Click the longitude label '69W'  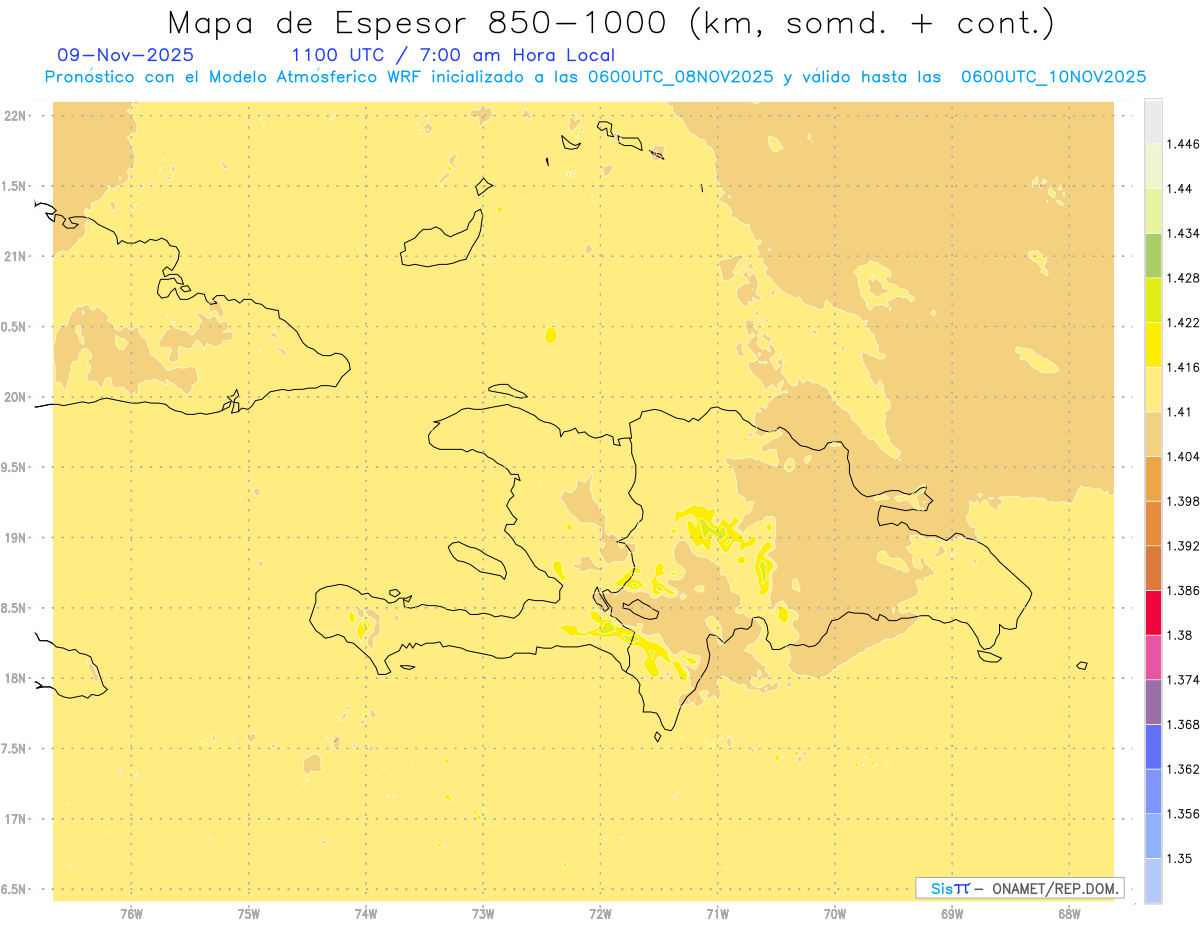click(952, 914)
